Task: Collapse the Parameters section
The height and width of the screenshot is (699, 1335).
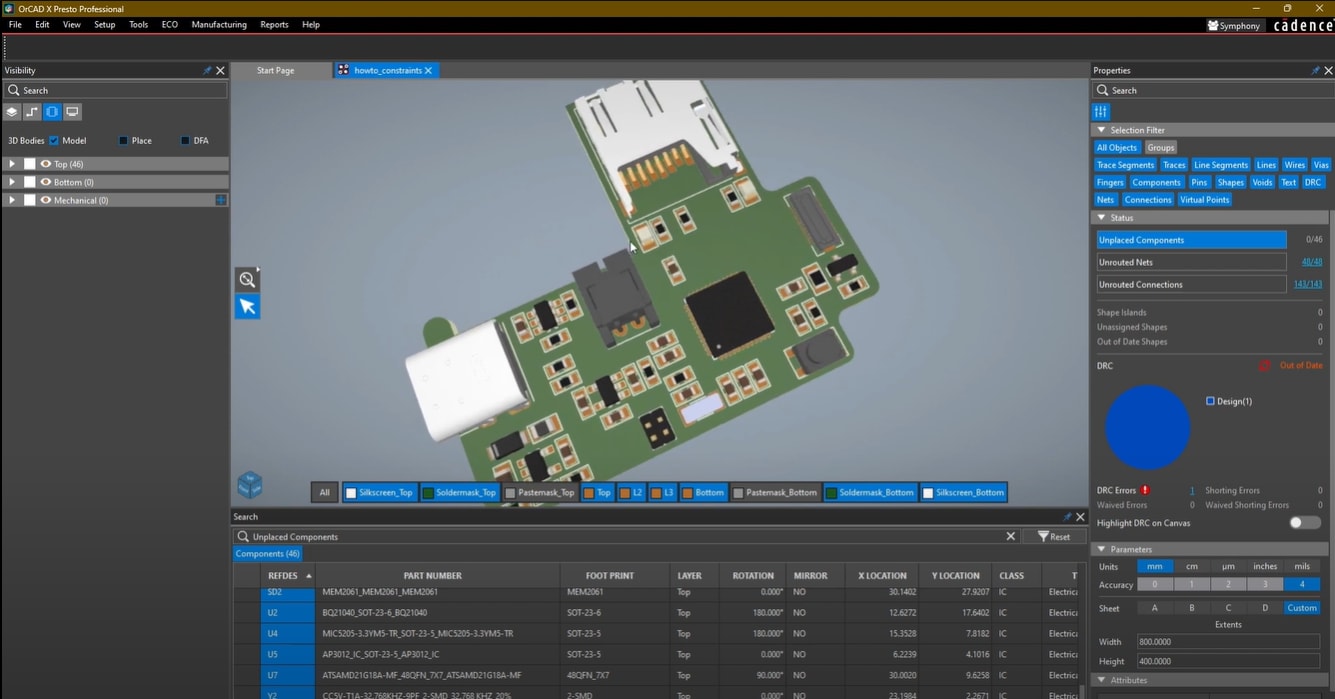Action: point(1101,549)
